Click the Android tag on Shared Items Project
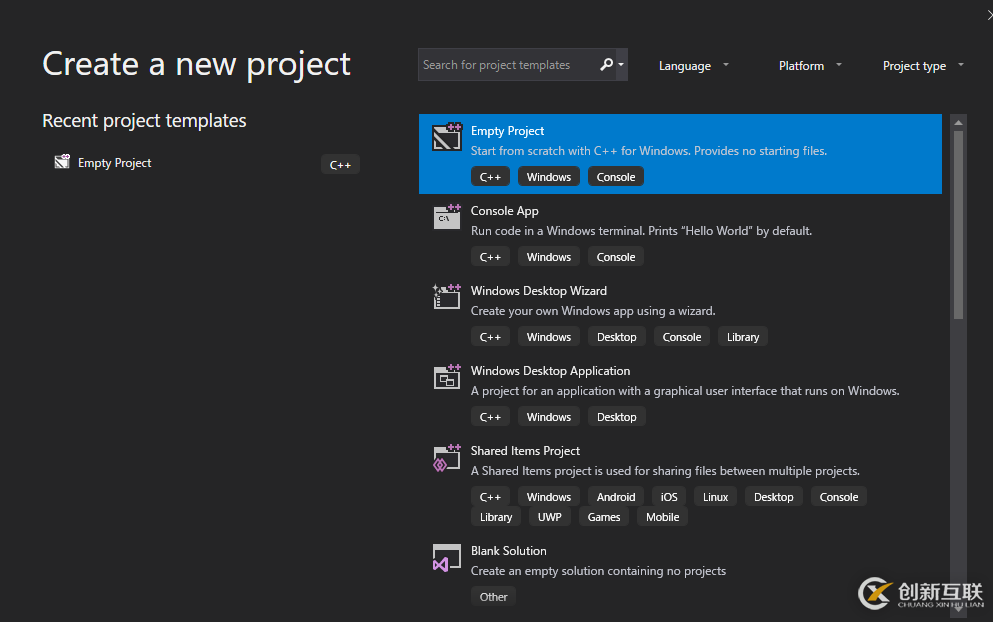The width and height of the screenshot is (993, 622). pos(615,496)
